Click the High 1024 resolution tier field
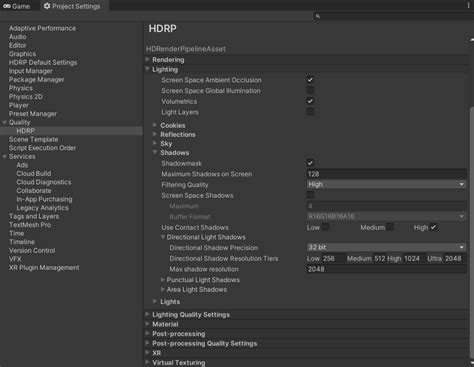The width and height of the screenshot is (474, 367). [414, 258]
